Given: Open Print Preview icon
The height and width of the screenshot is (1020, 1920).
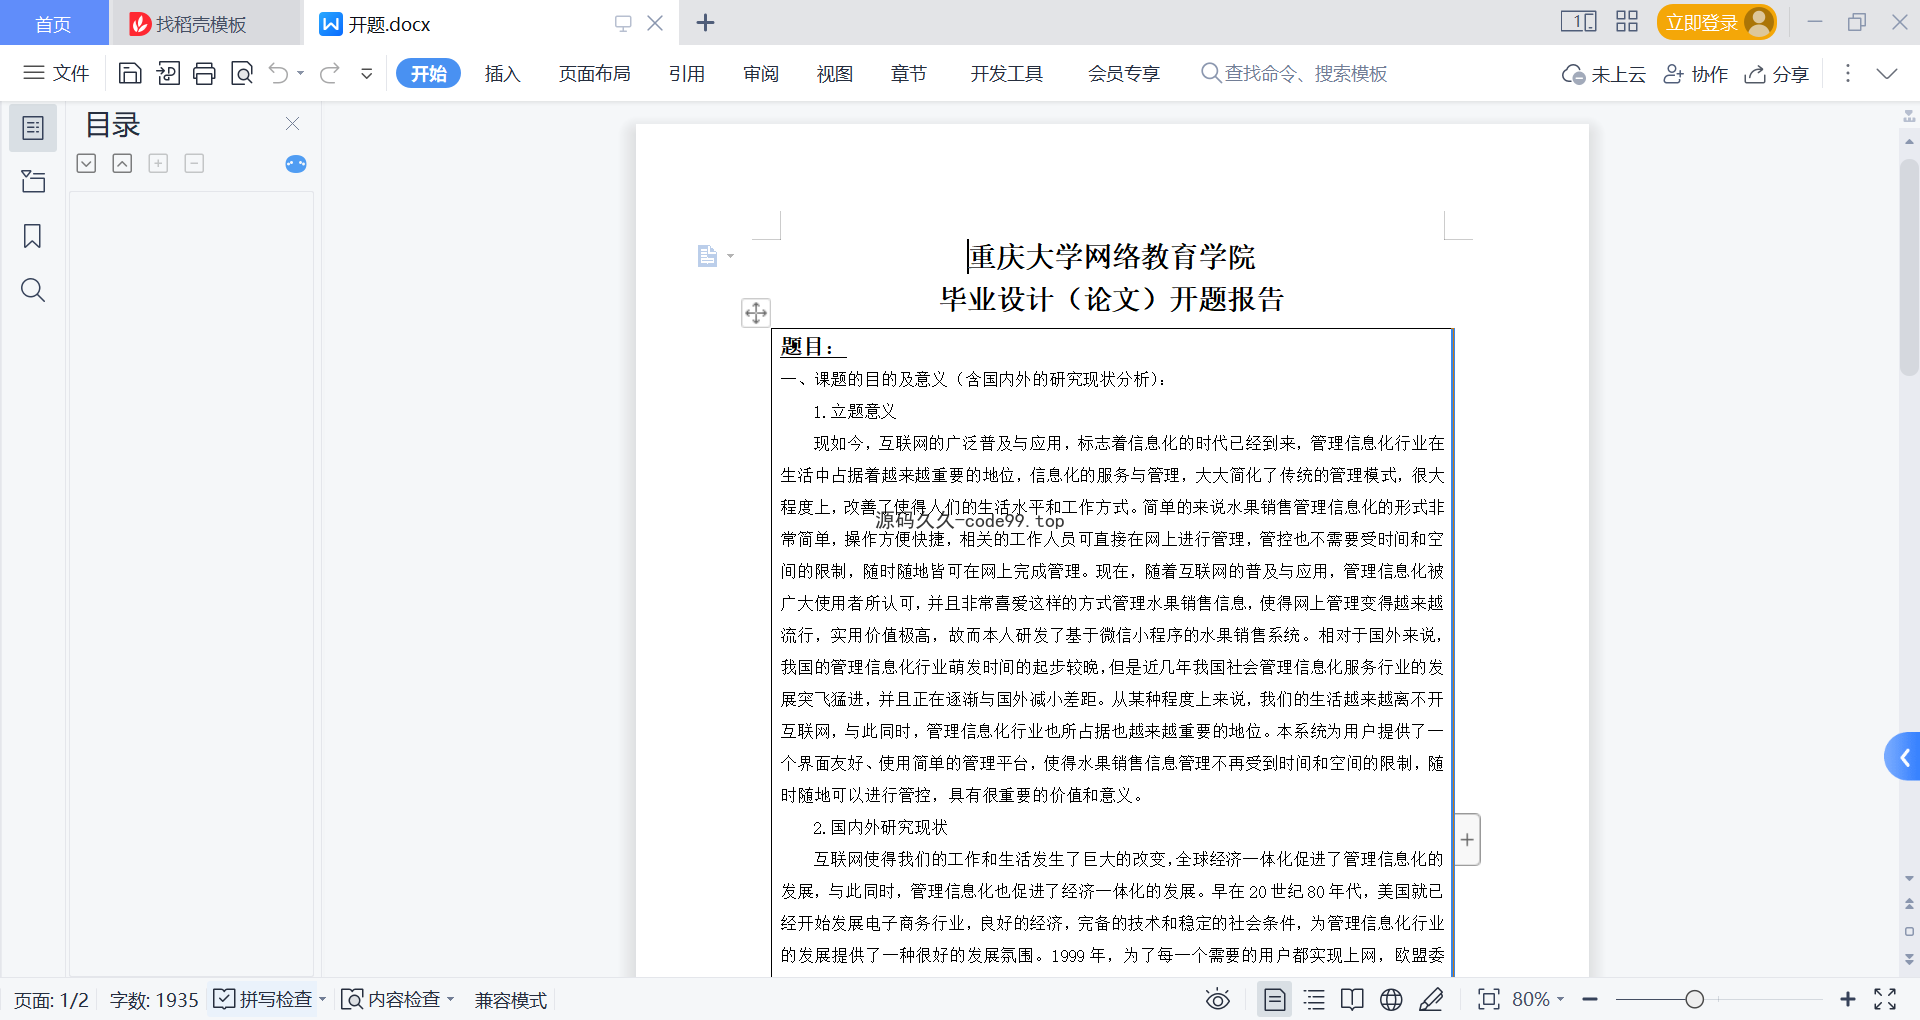Looking at the screenshot, I should [x=241, y=73].
